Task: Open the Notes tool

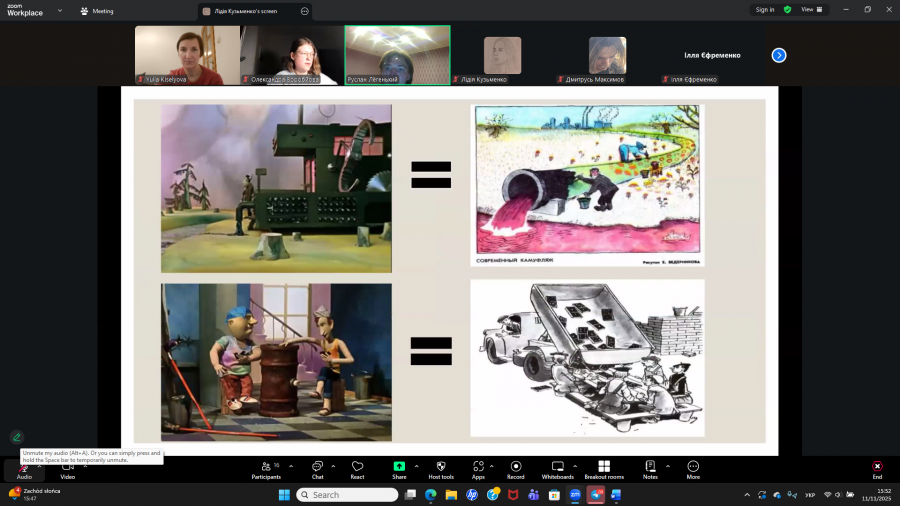Action: [x=650, y=470]
